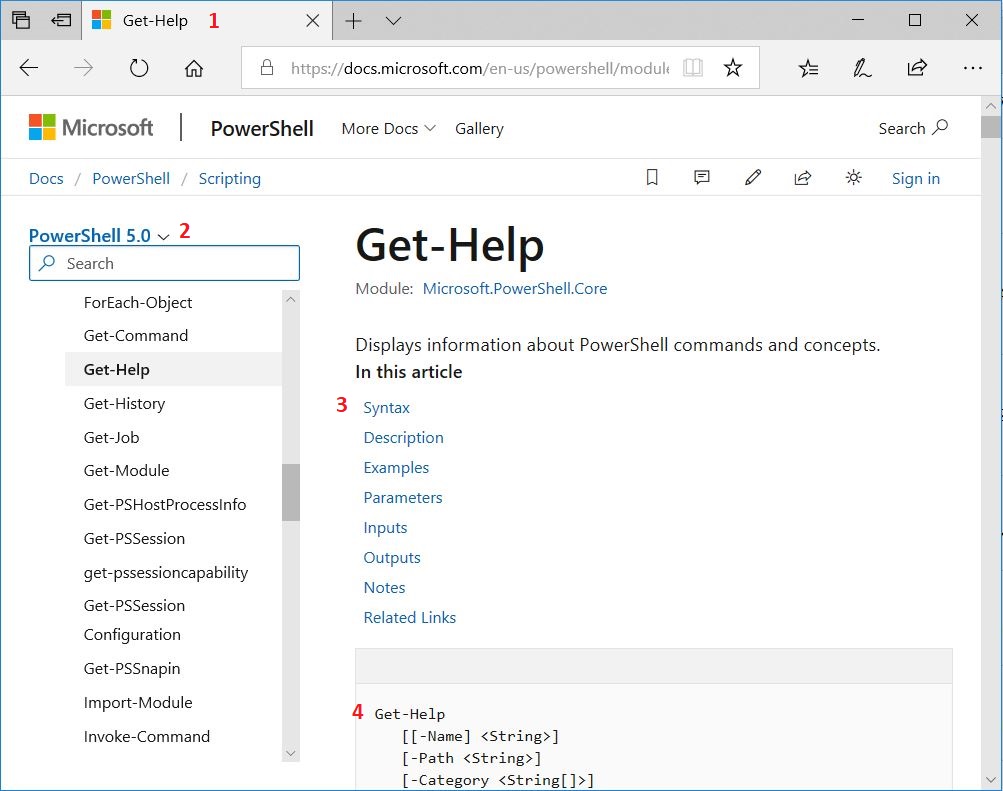This screenshot has width=1003, height=791.
Task: Click the sidebar scrollbar thumb
Action: tap(290, 492)
